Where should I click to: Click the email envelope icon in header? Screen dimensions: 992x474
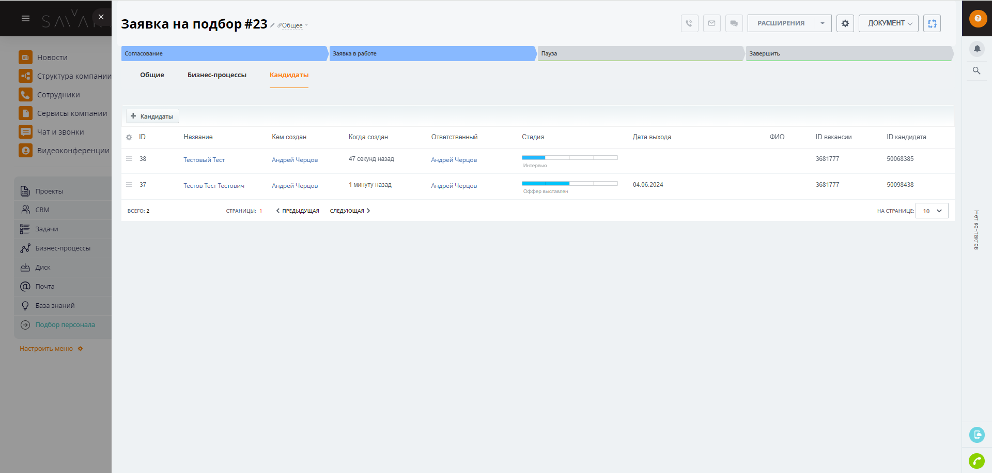(x=712, y=23)
